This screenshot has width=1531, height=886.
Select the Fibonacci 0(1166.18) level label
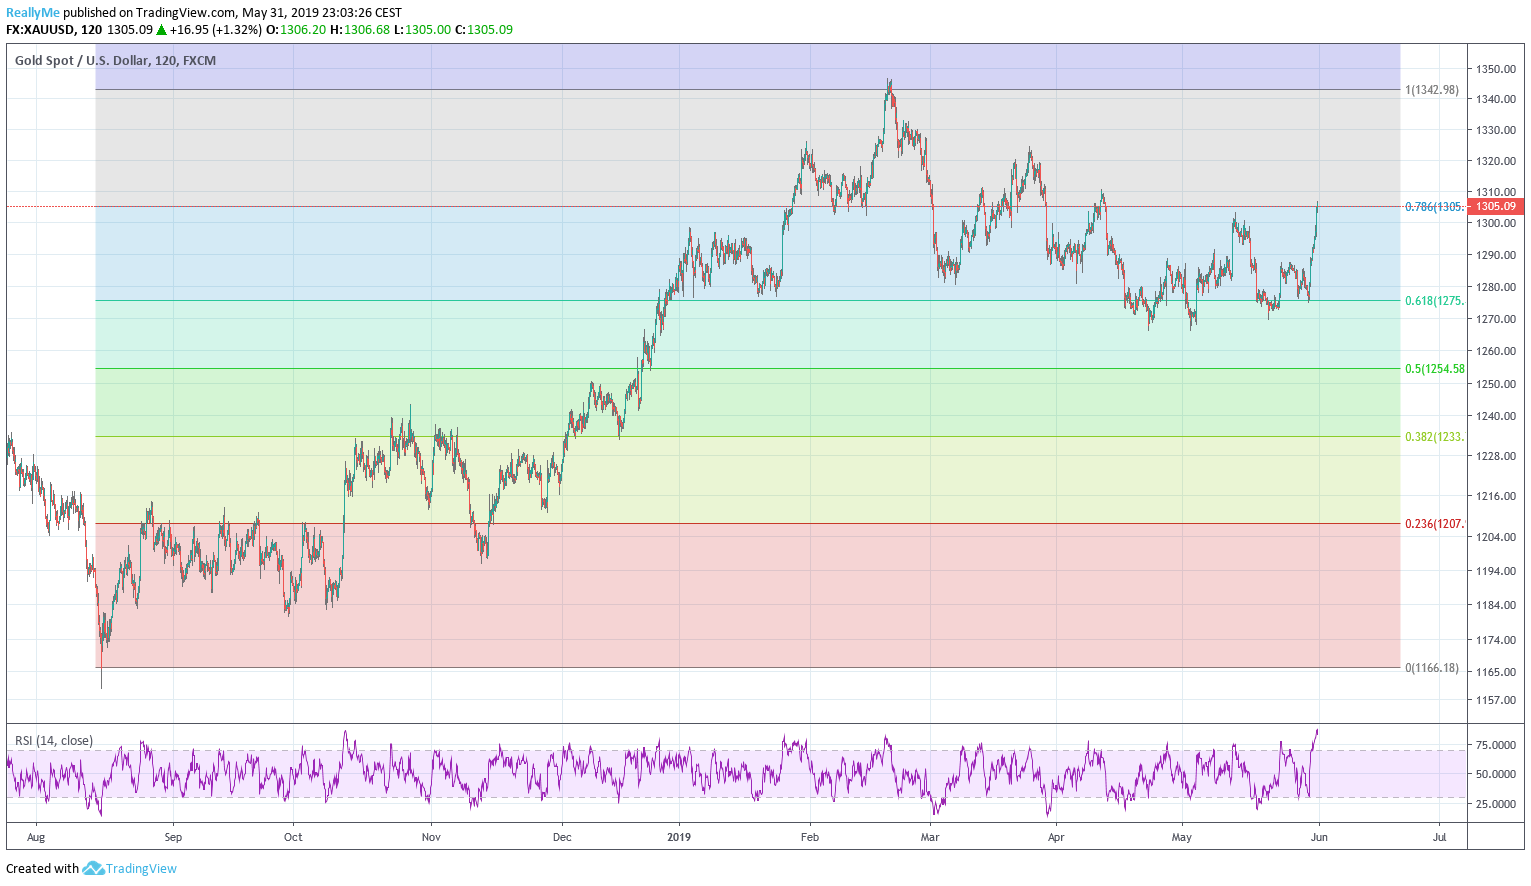point(1432,668)
